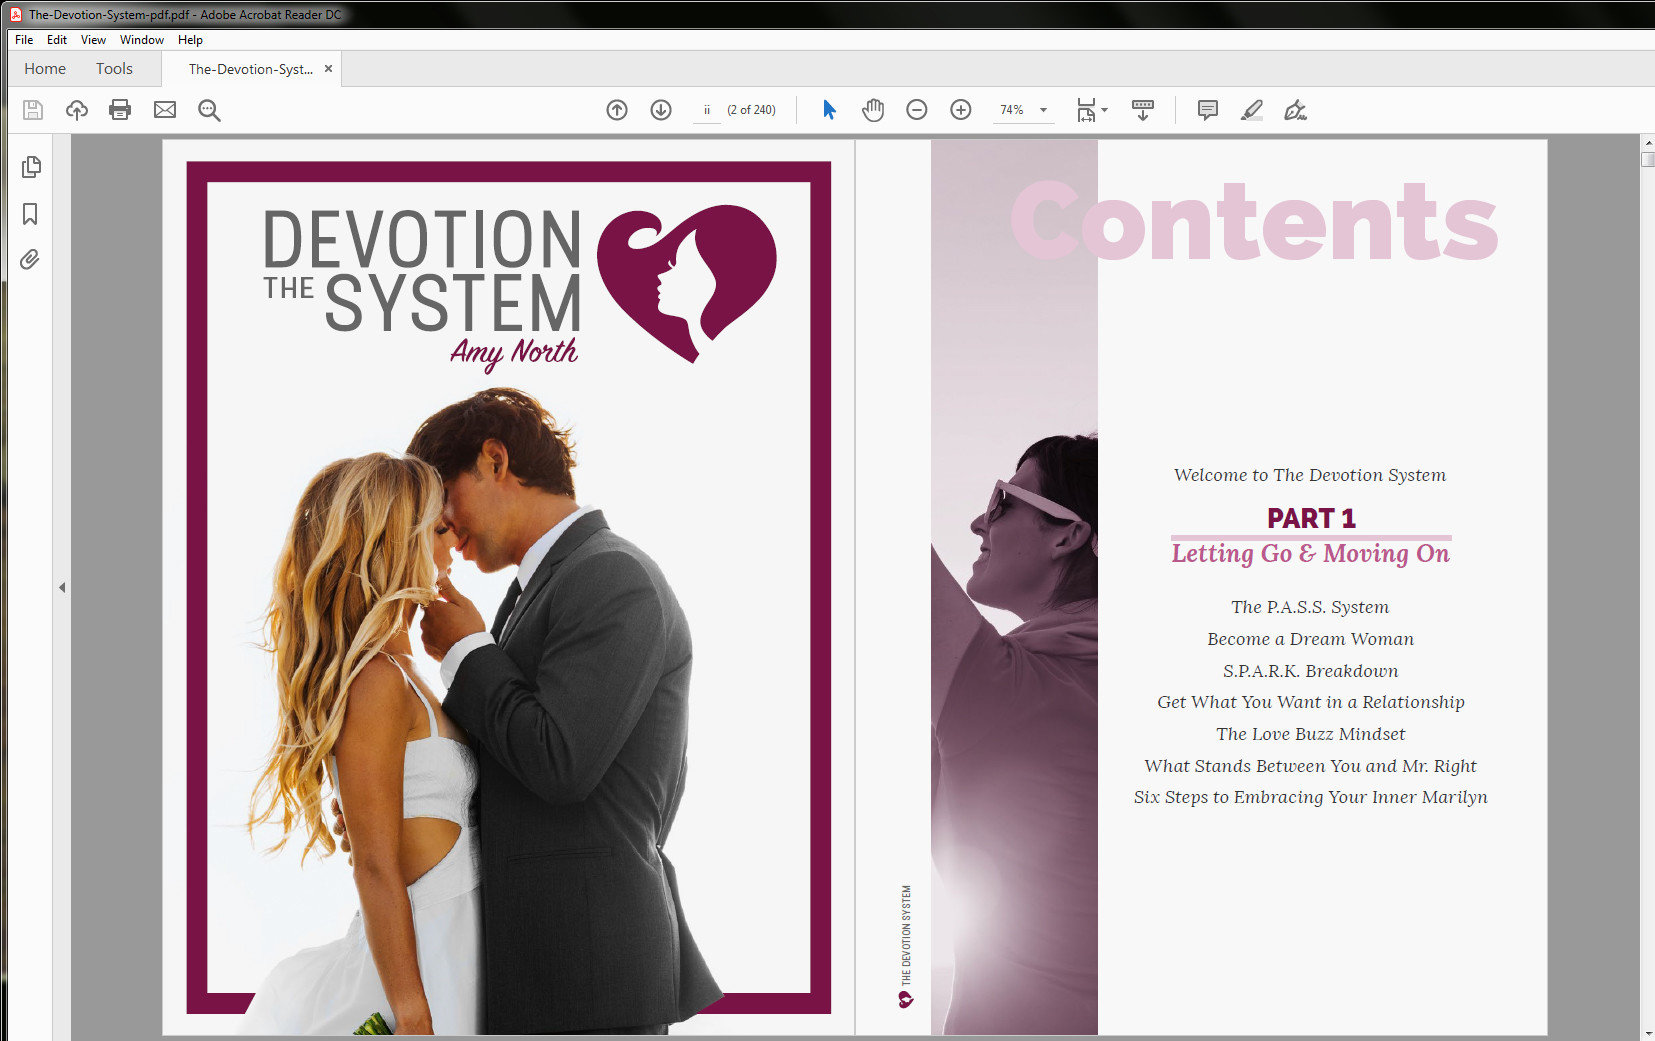
Task: Click the page number input field
Action: click(709, 110)
